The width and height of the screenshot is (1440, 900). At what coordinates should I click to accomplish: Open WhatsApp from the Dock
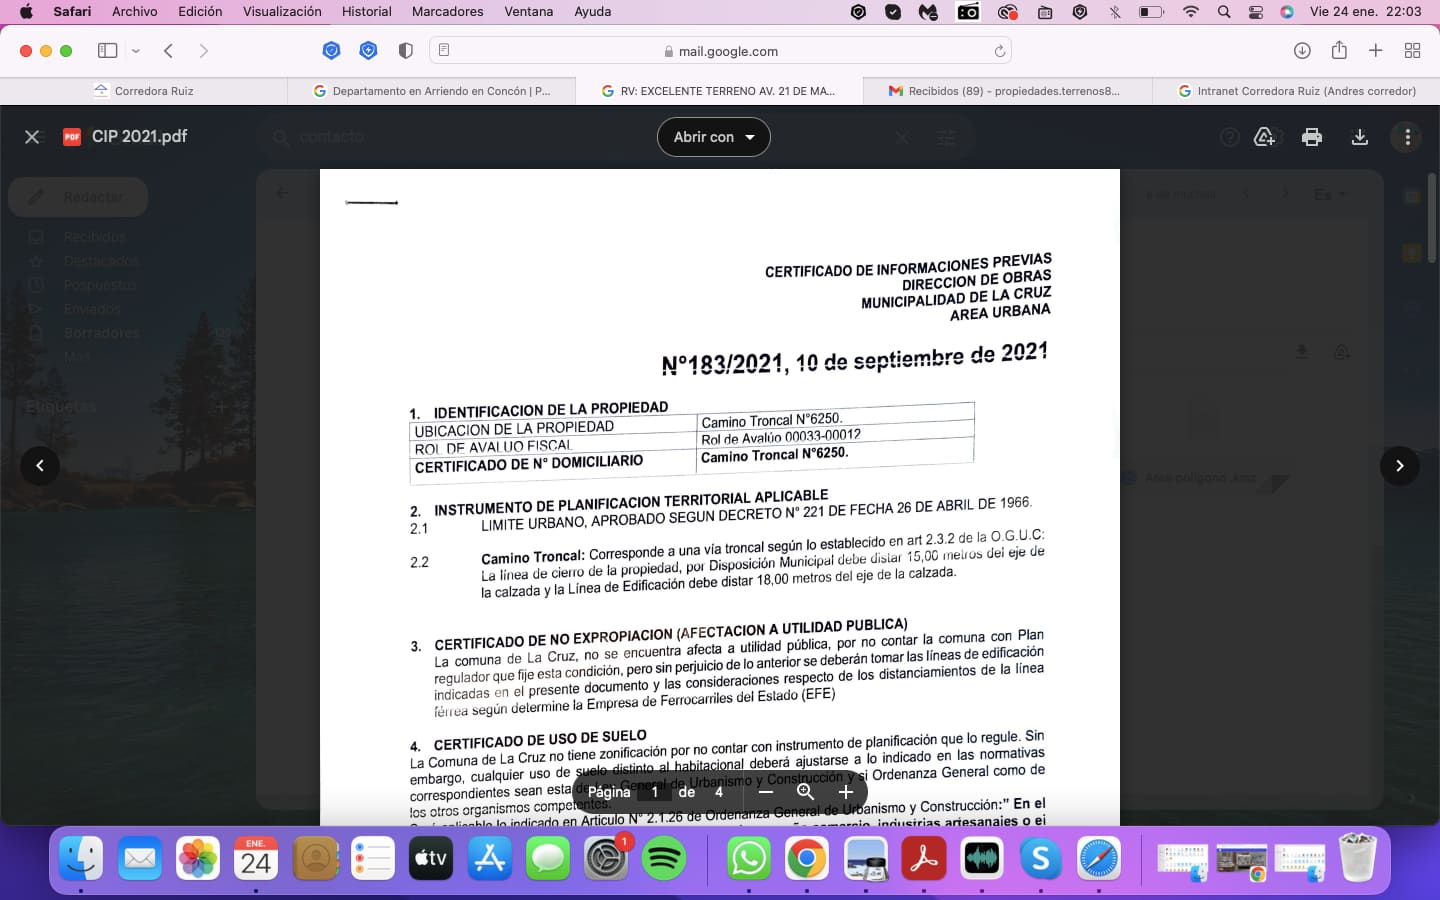click(749, 859)
